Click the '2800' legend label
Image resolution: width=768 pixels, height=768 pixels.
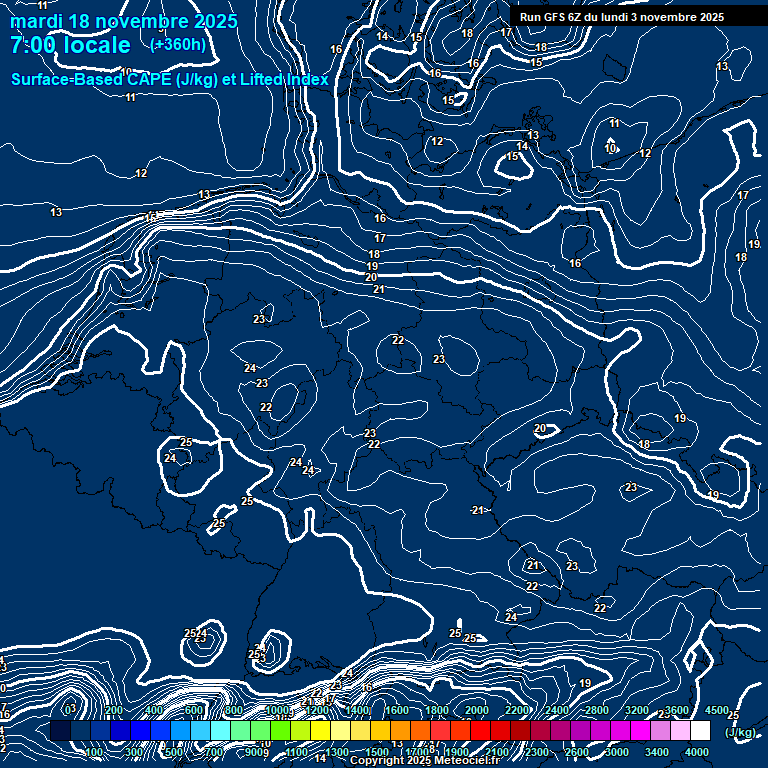tap(597, 710)
